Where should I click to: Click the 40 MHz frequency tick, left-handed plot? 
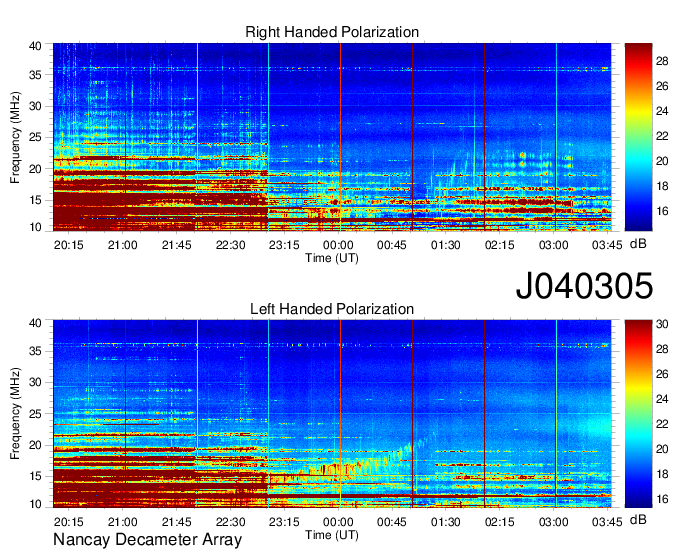pyautogui.click(x=35, y=323)
